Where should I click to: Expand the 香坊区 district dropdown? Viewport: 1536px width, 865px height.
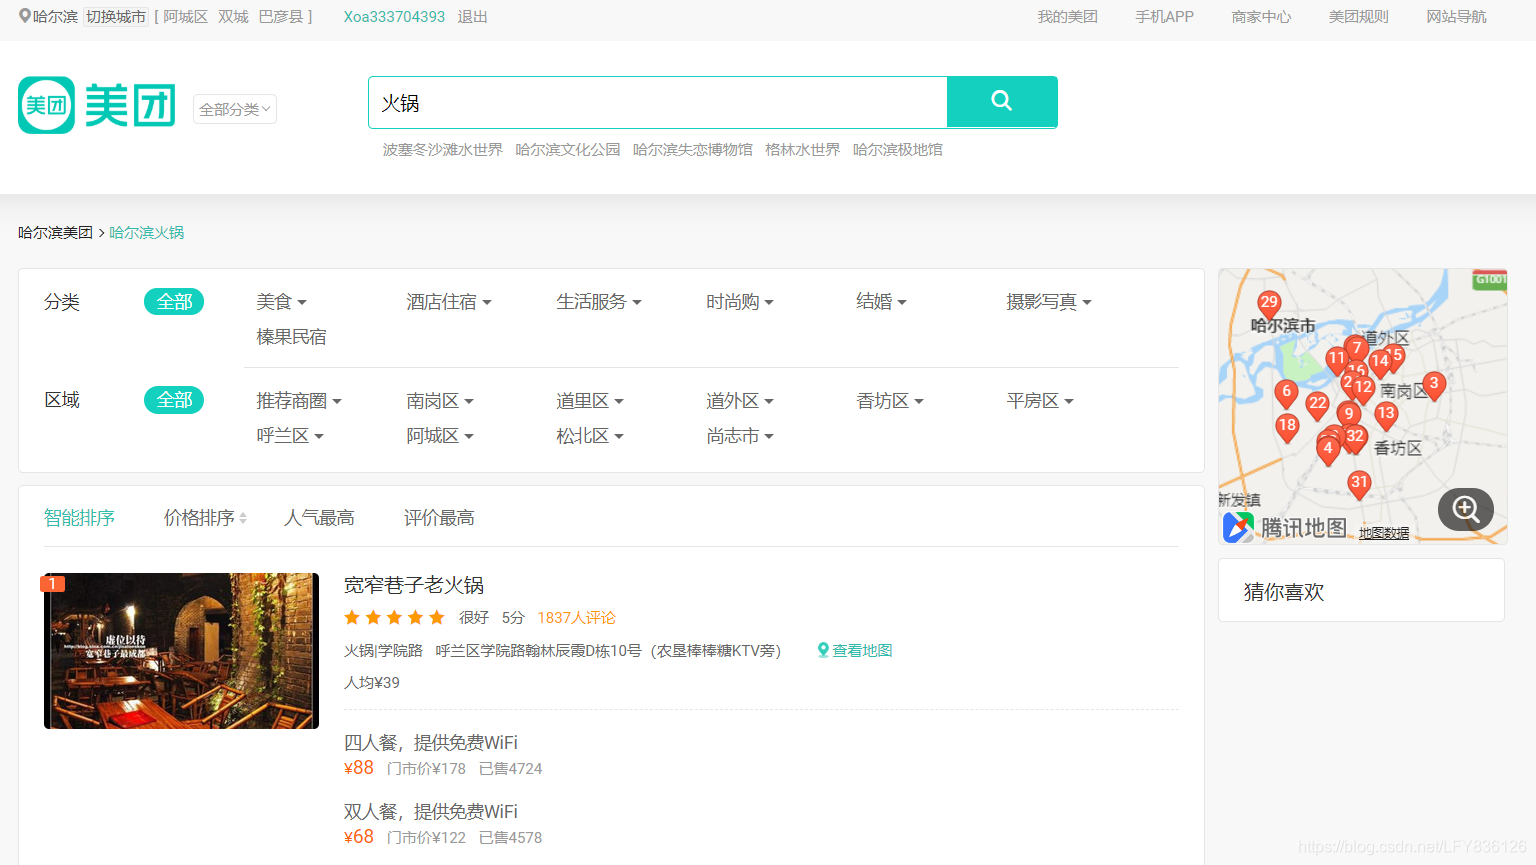890,401
